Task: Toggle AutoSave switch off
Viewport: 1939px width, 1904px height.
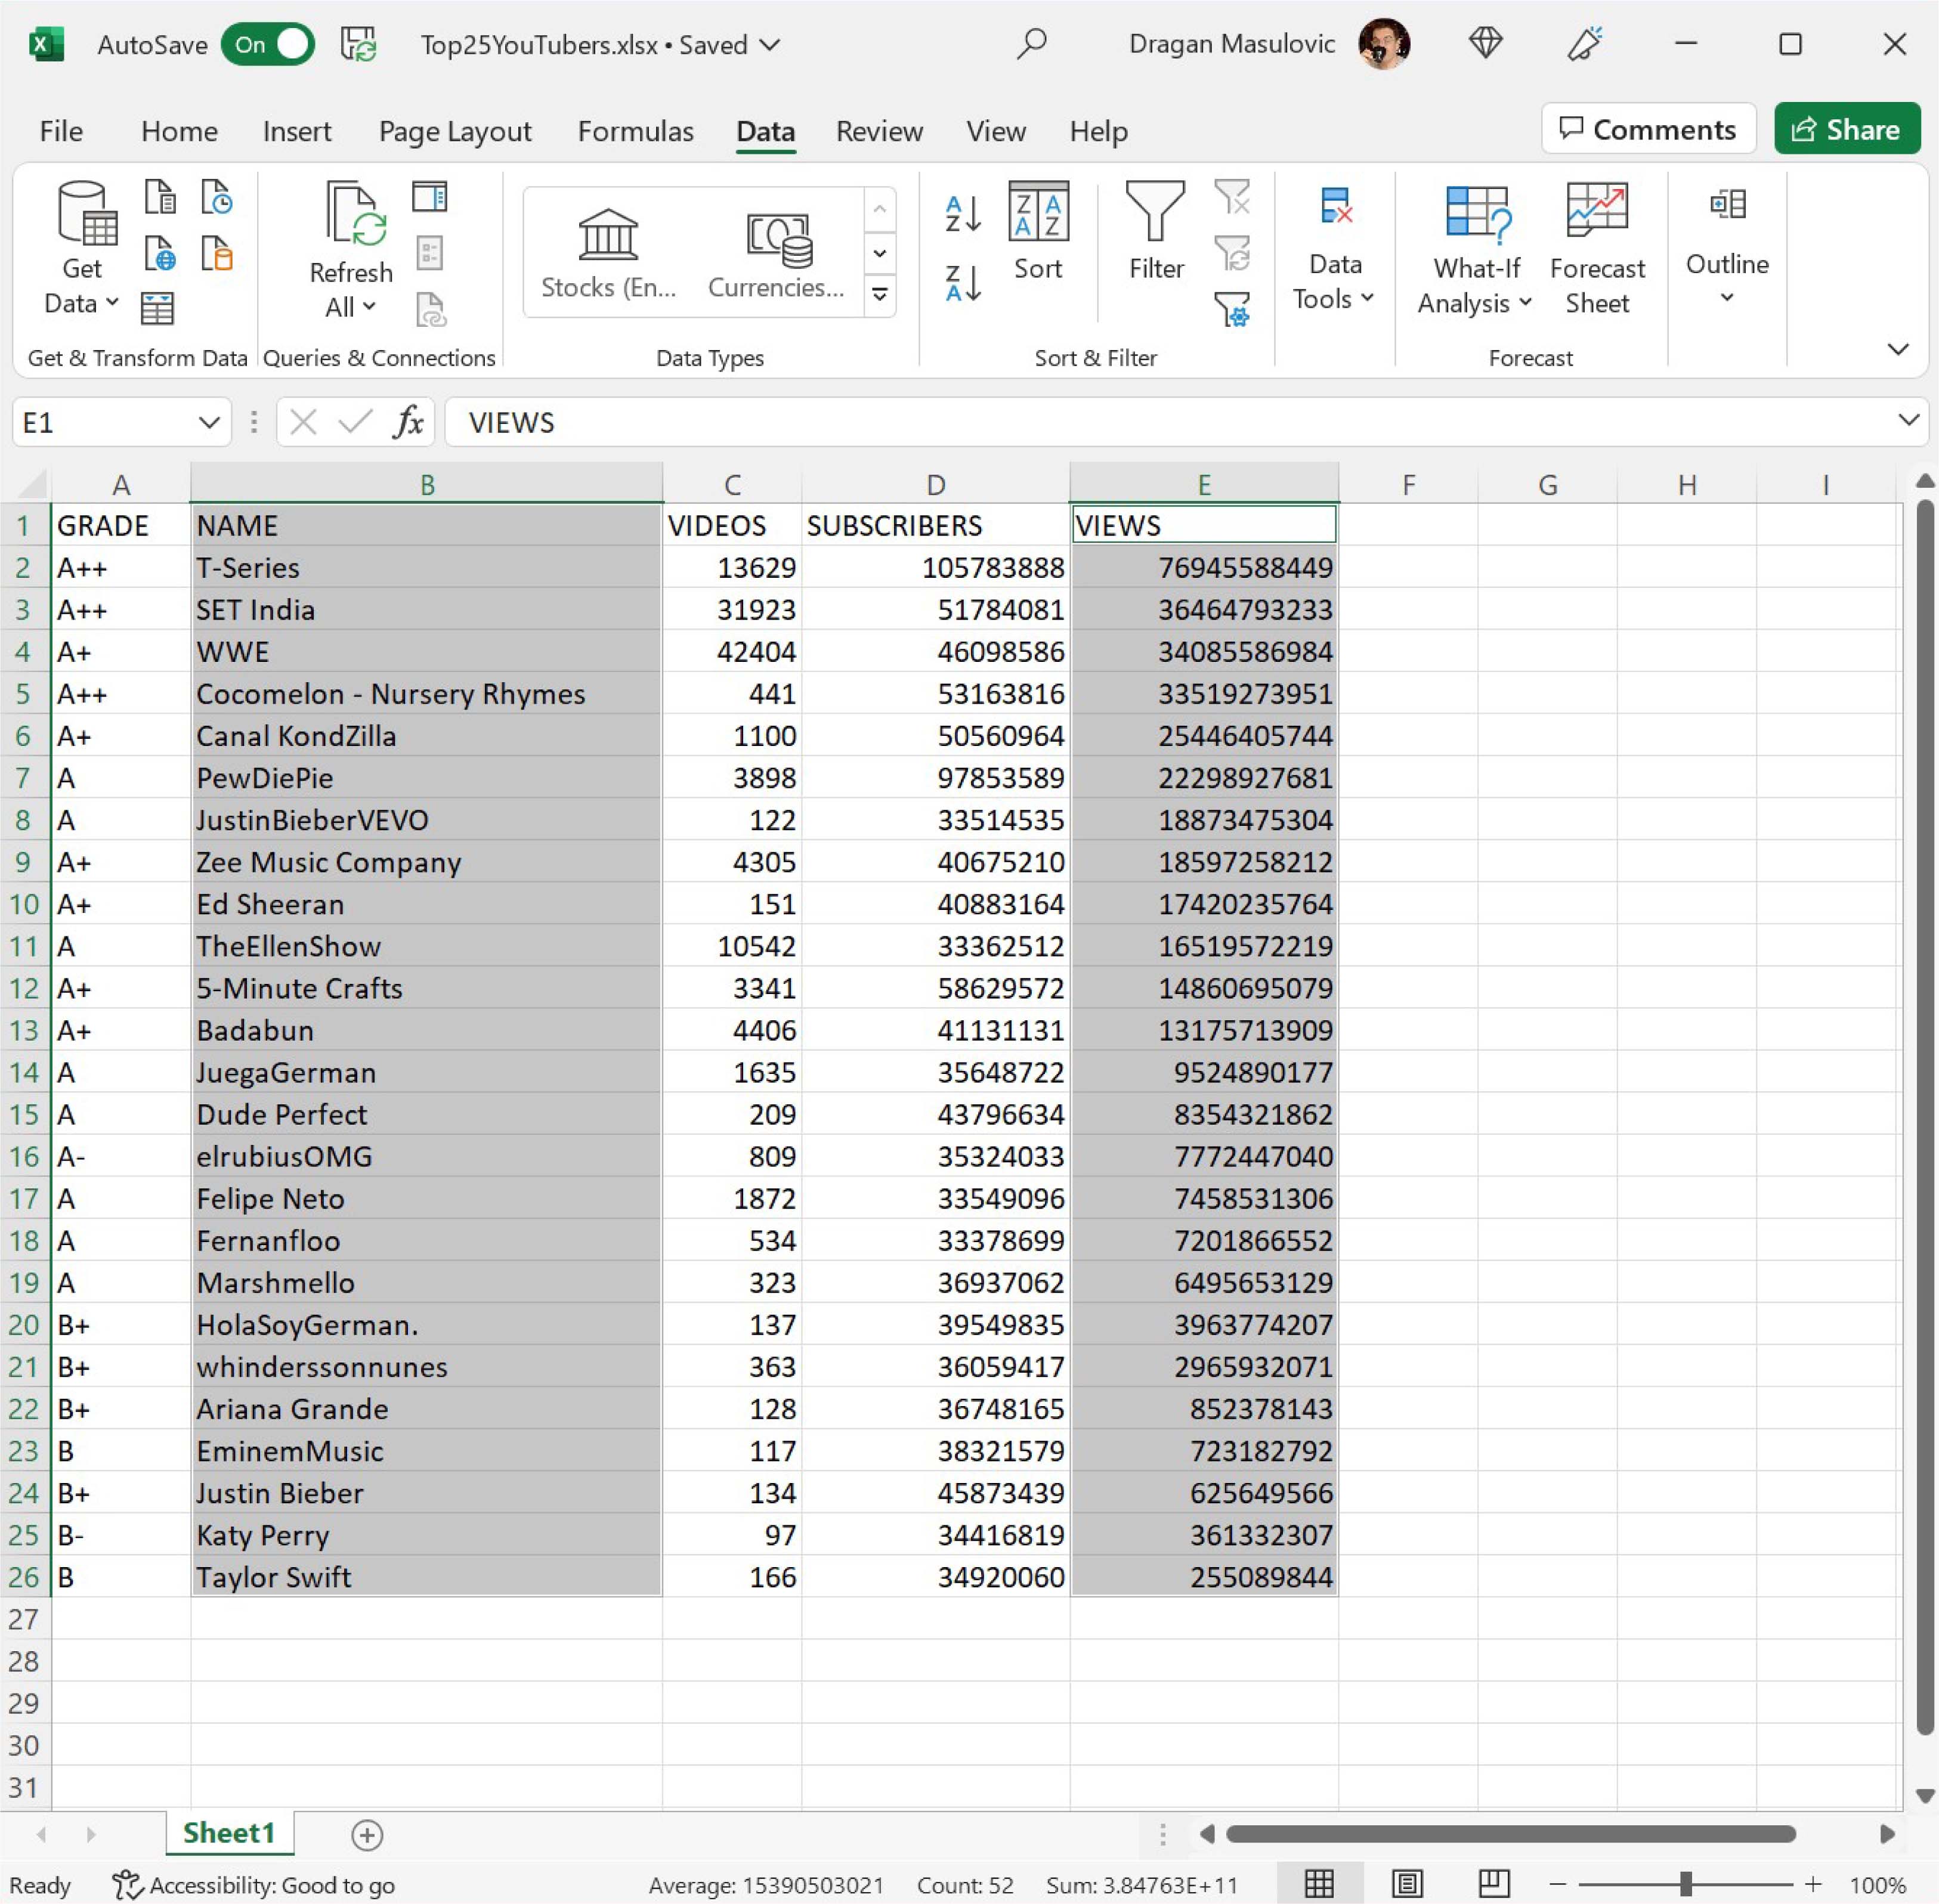Action: point(268,44)
